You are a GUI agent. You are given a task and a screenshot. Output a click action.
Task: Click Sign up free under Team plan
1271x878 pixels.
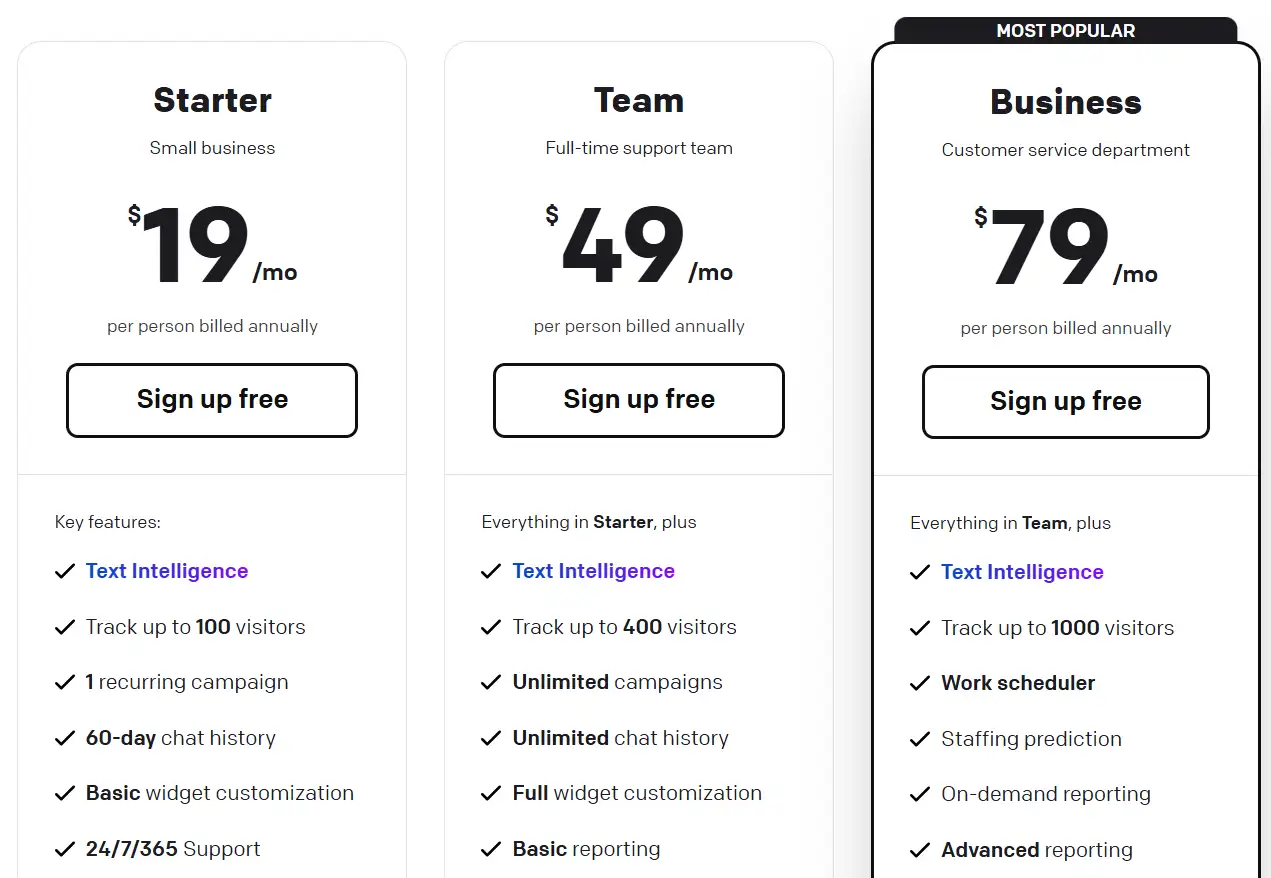(639, 400)
